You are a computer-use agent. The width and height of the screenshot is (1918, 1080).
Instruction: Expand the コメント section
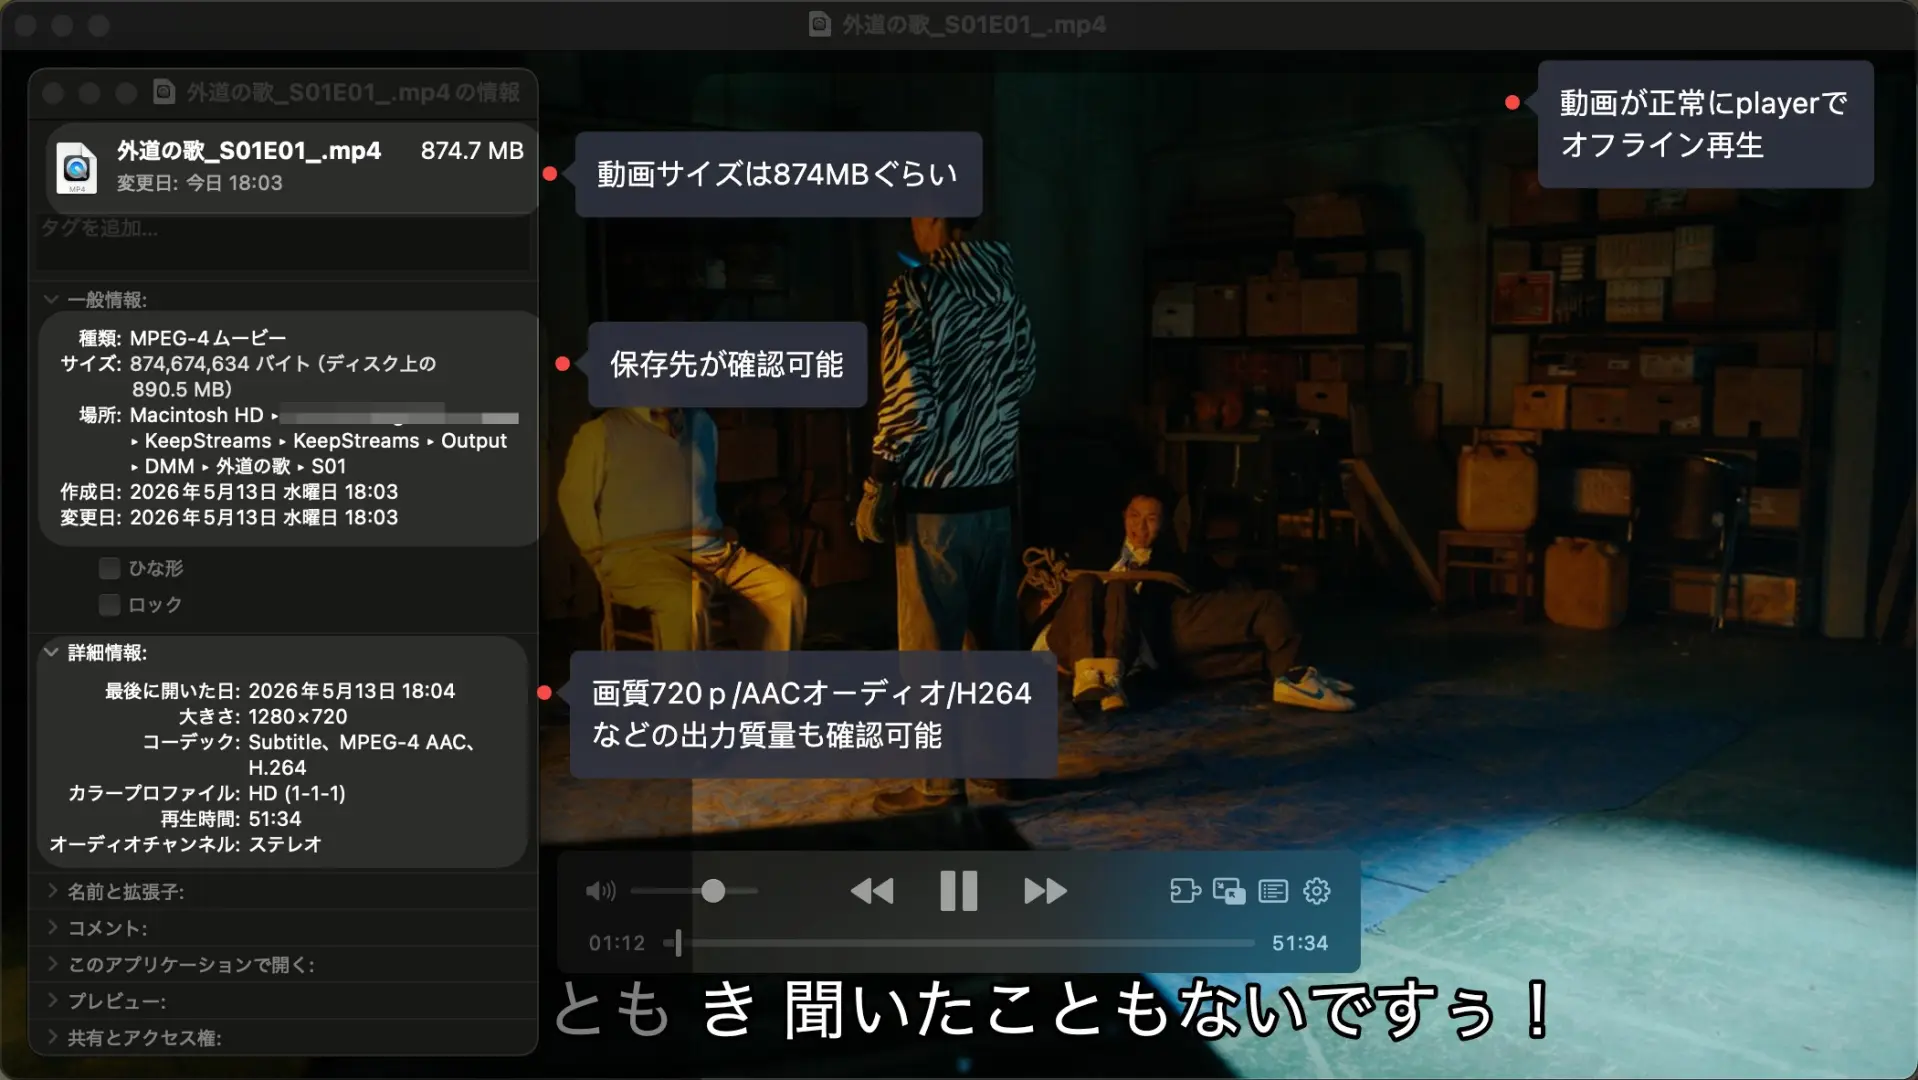click(x=52, y=927)
